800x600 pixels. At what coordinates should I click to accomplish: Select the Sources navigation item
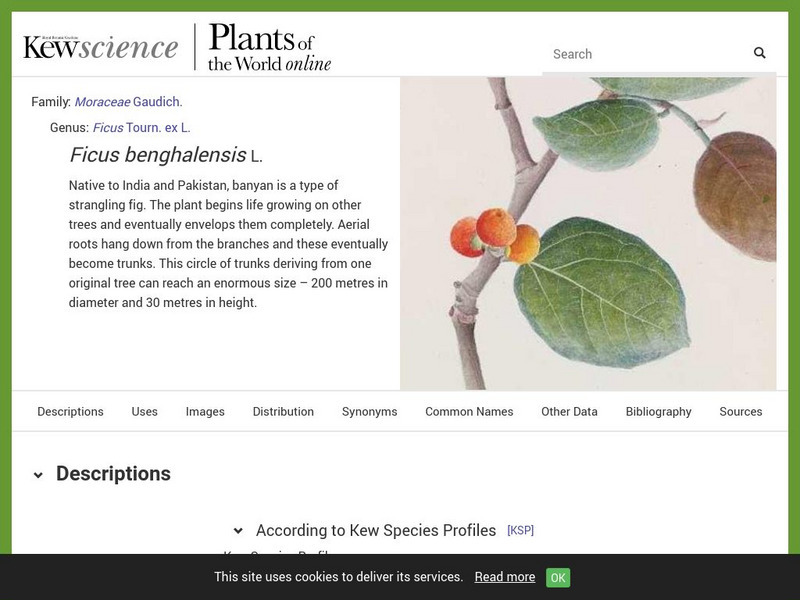tap(743, 411)
